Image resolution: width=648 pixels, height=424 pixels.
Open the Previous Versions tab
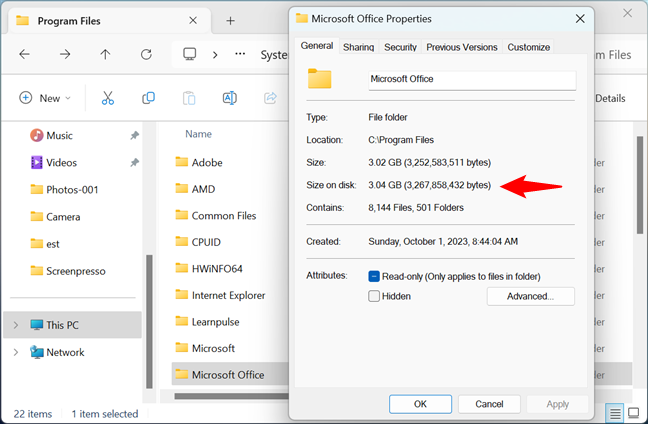[461, 47]
